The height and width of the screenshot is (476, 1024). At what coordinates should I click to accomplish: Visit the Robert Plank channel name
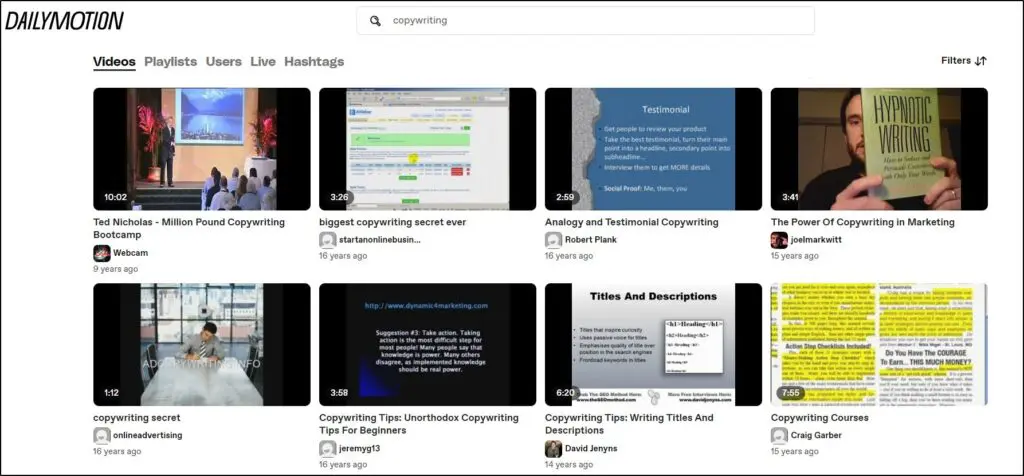pyautogui.click(x=591, y=240)
